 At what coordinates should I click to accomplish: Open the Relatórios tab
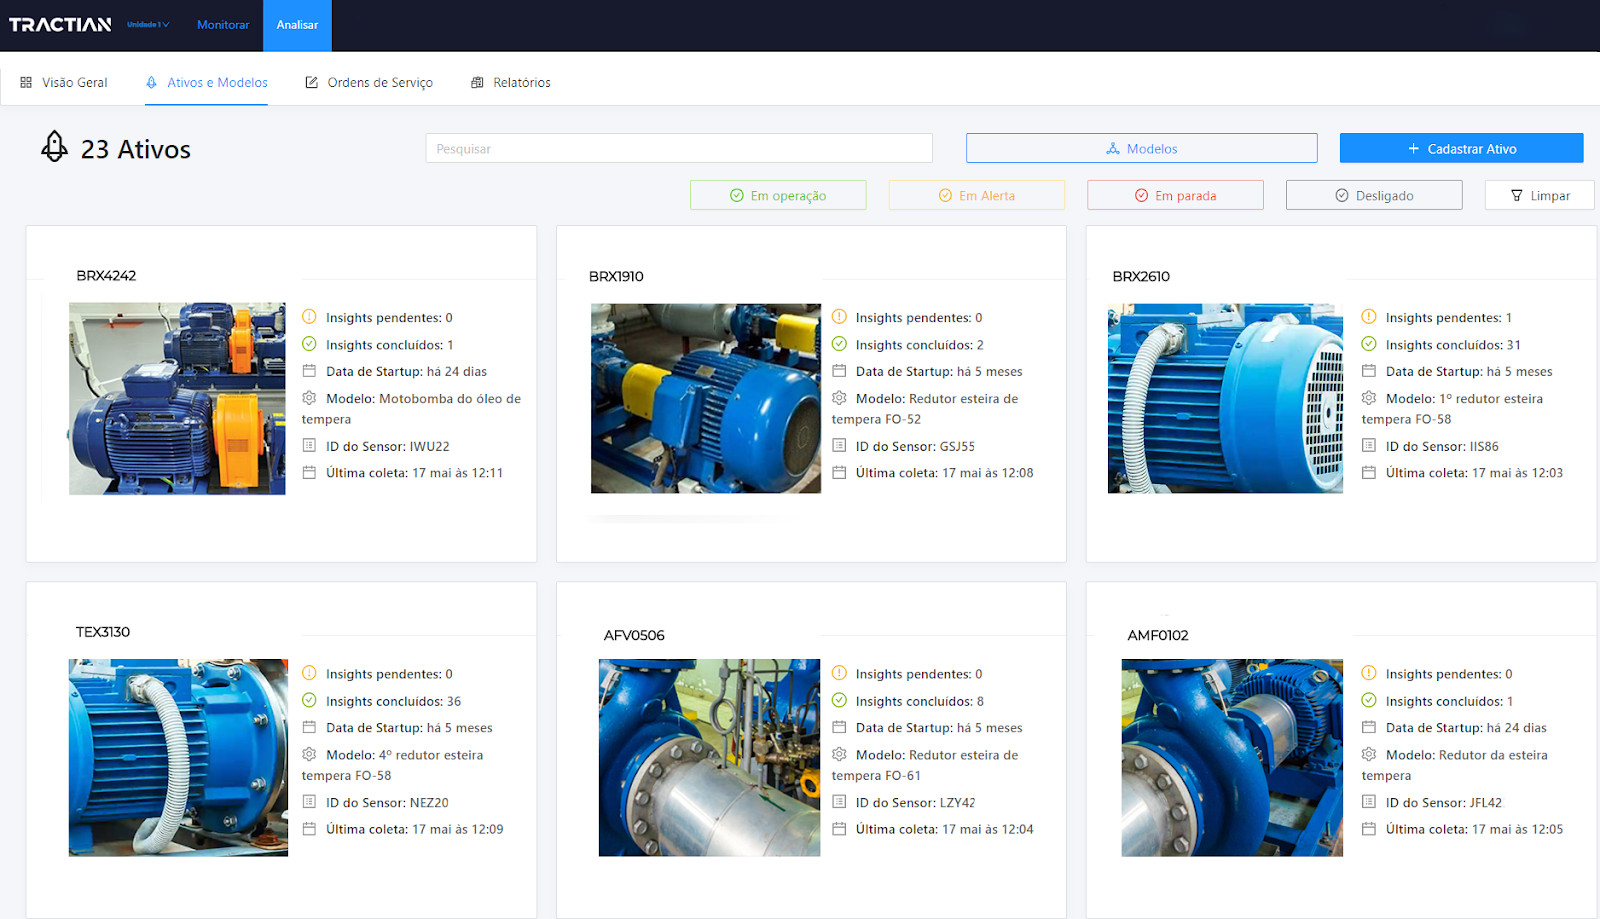(511, 83)
